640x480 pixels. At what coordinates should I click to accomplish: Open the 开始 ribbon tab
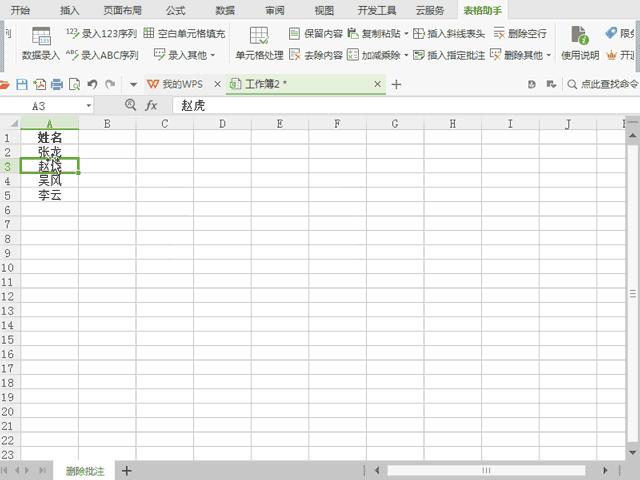[20, 10]
